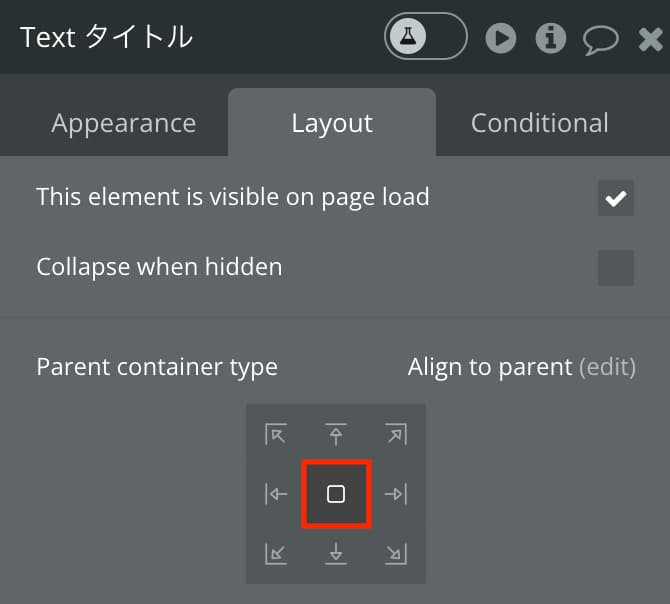The image size is (670, 604).
Task: Click the play button icon in header
Action: point(501,38)
